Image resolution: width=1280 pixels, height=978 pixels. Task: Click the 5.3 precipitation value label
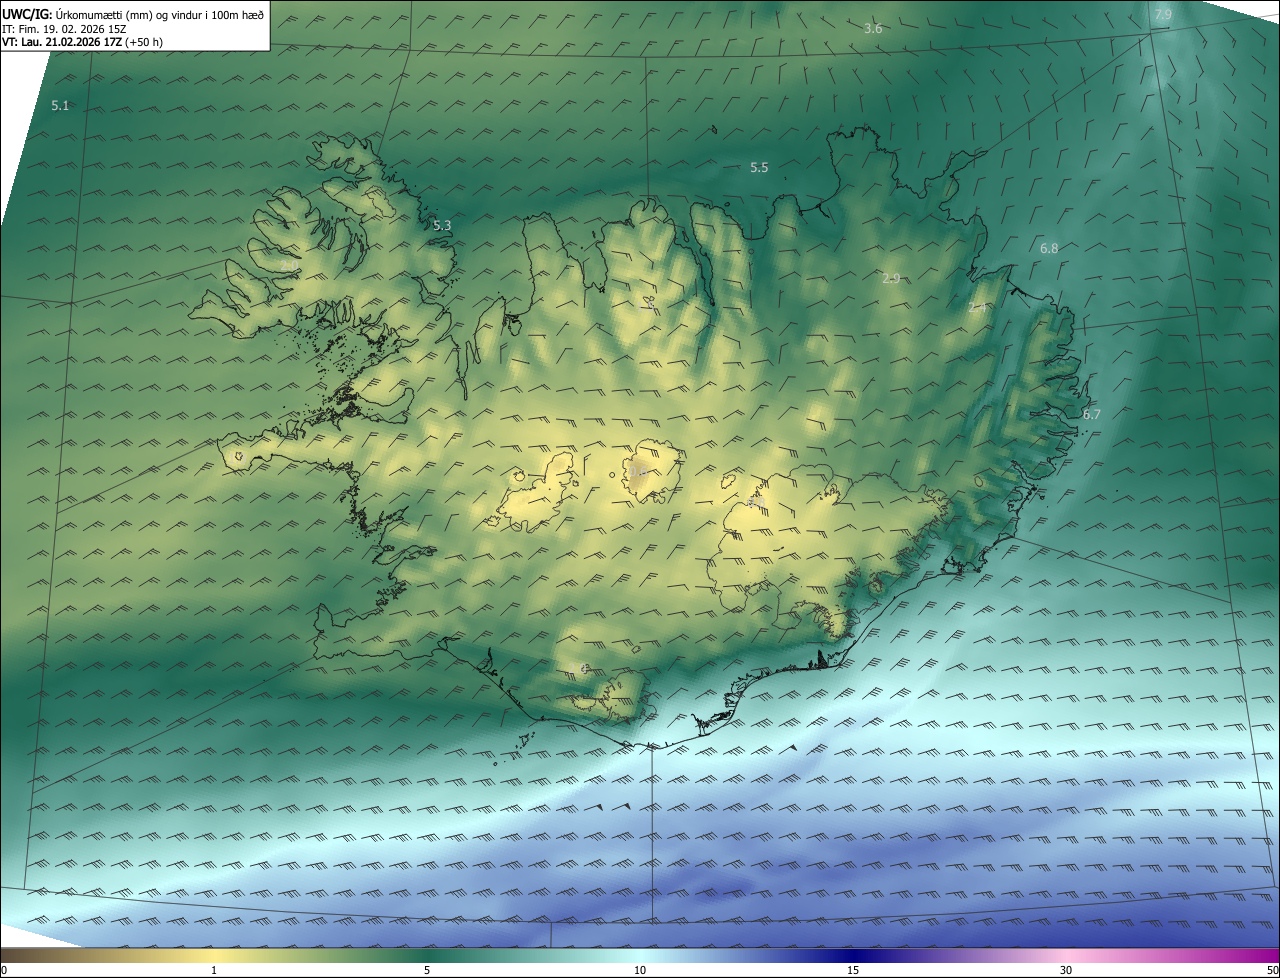pyautogui.click(x=442, y=226)
